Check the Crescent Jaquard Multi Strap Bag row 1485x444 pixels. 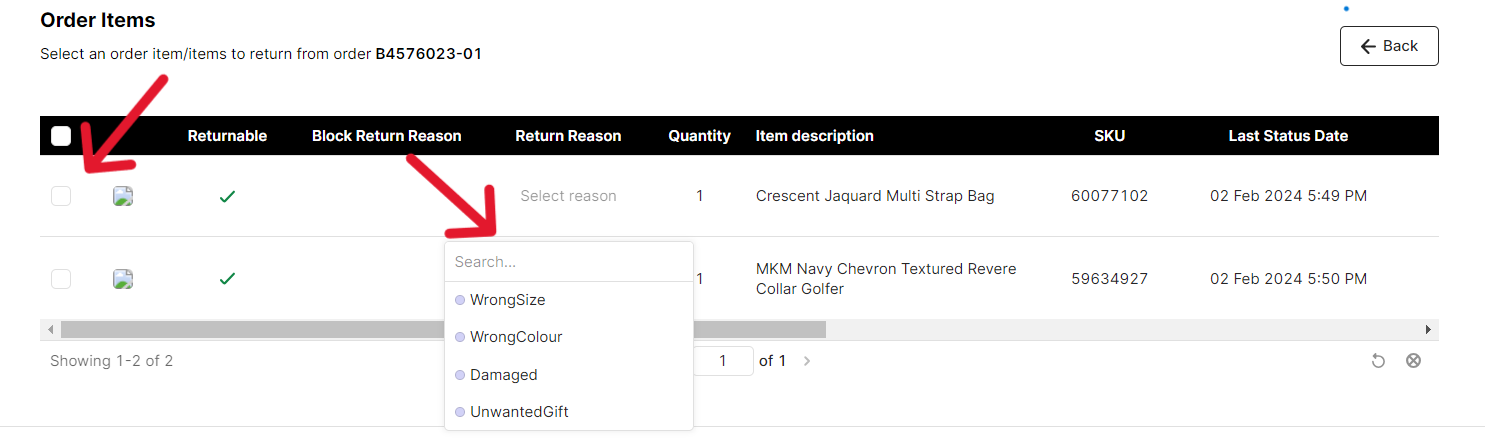61,196
